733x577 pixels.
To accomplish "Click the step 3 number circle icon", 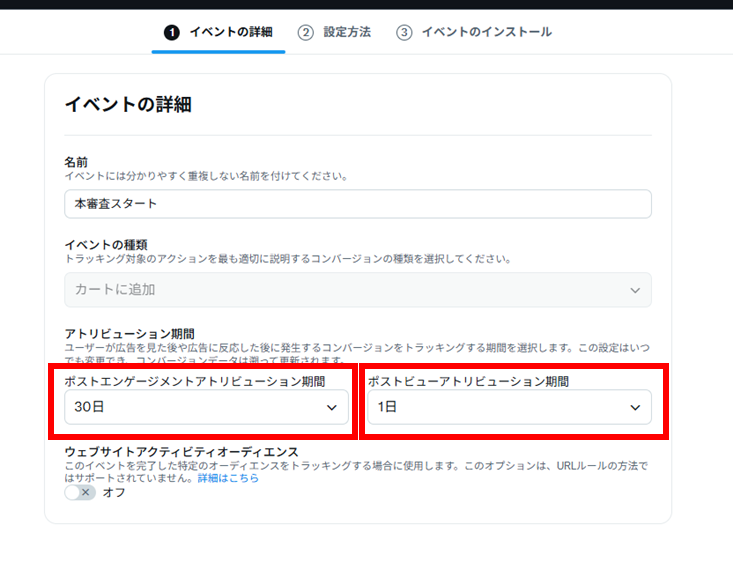I will [404, 32].
